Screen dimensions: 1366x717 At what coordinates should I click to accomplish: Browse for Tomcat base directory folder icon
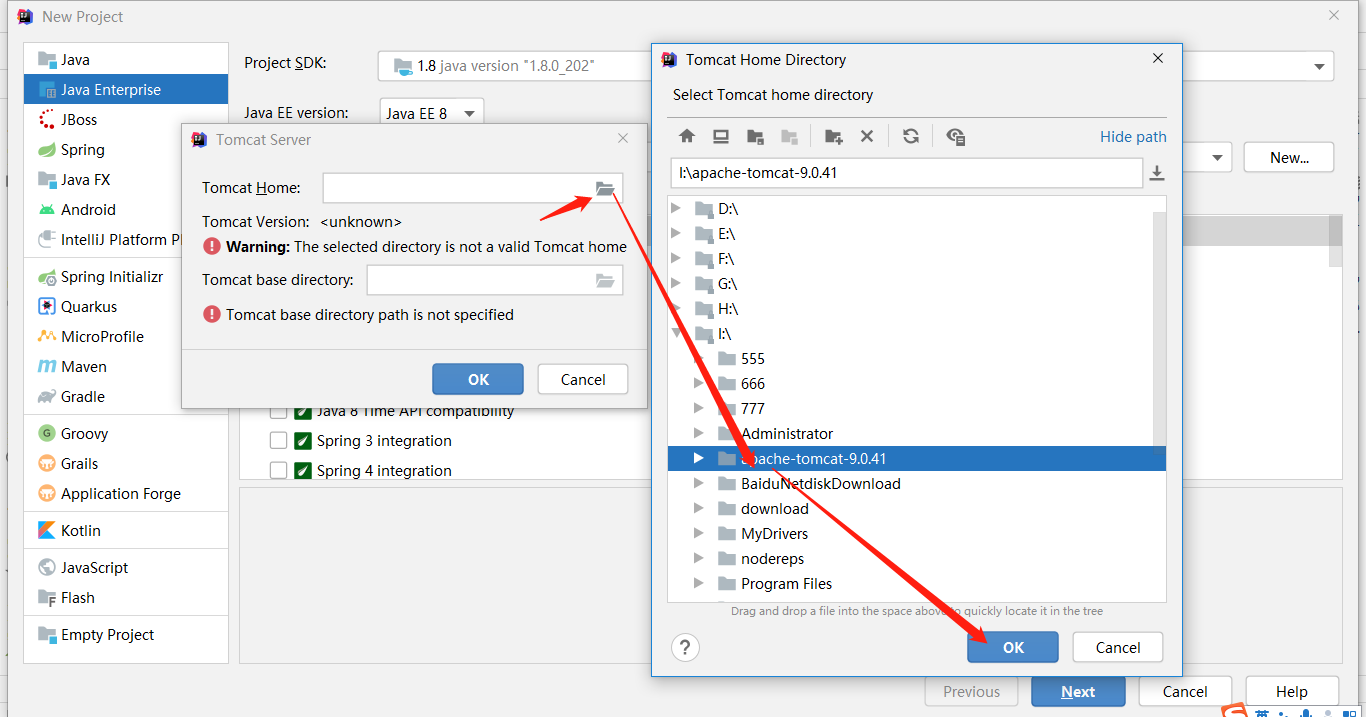(605, 280)
